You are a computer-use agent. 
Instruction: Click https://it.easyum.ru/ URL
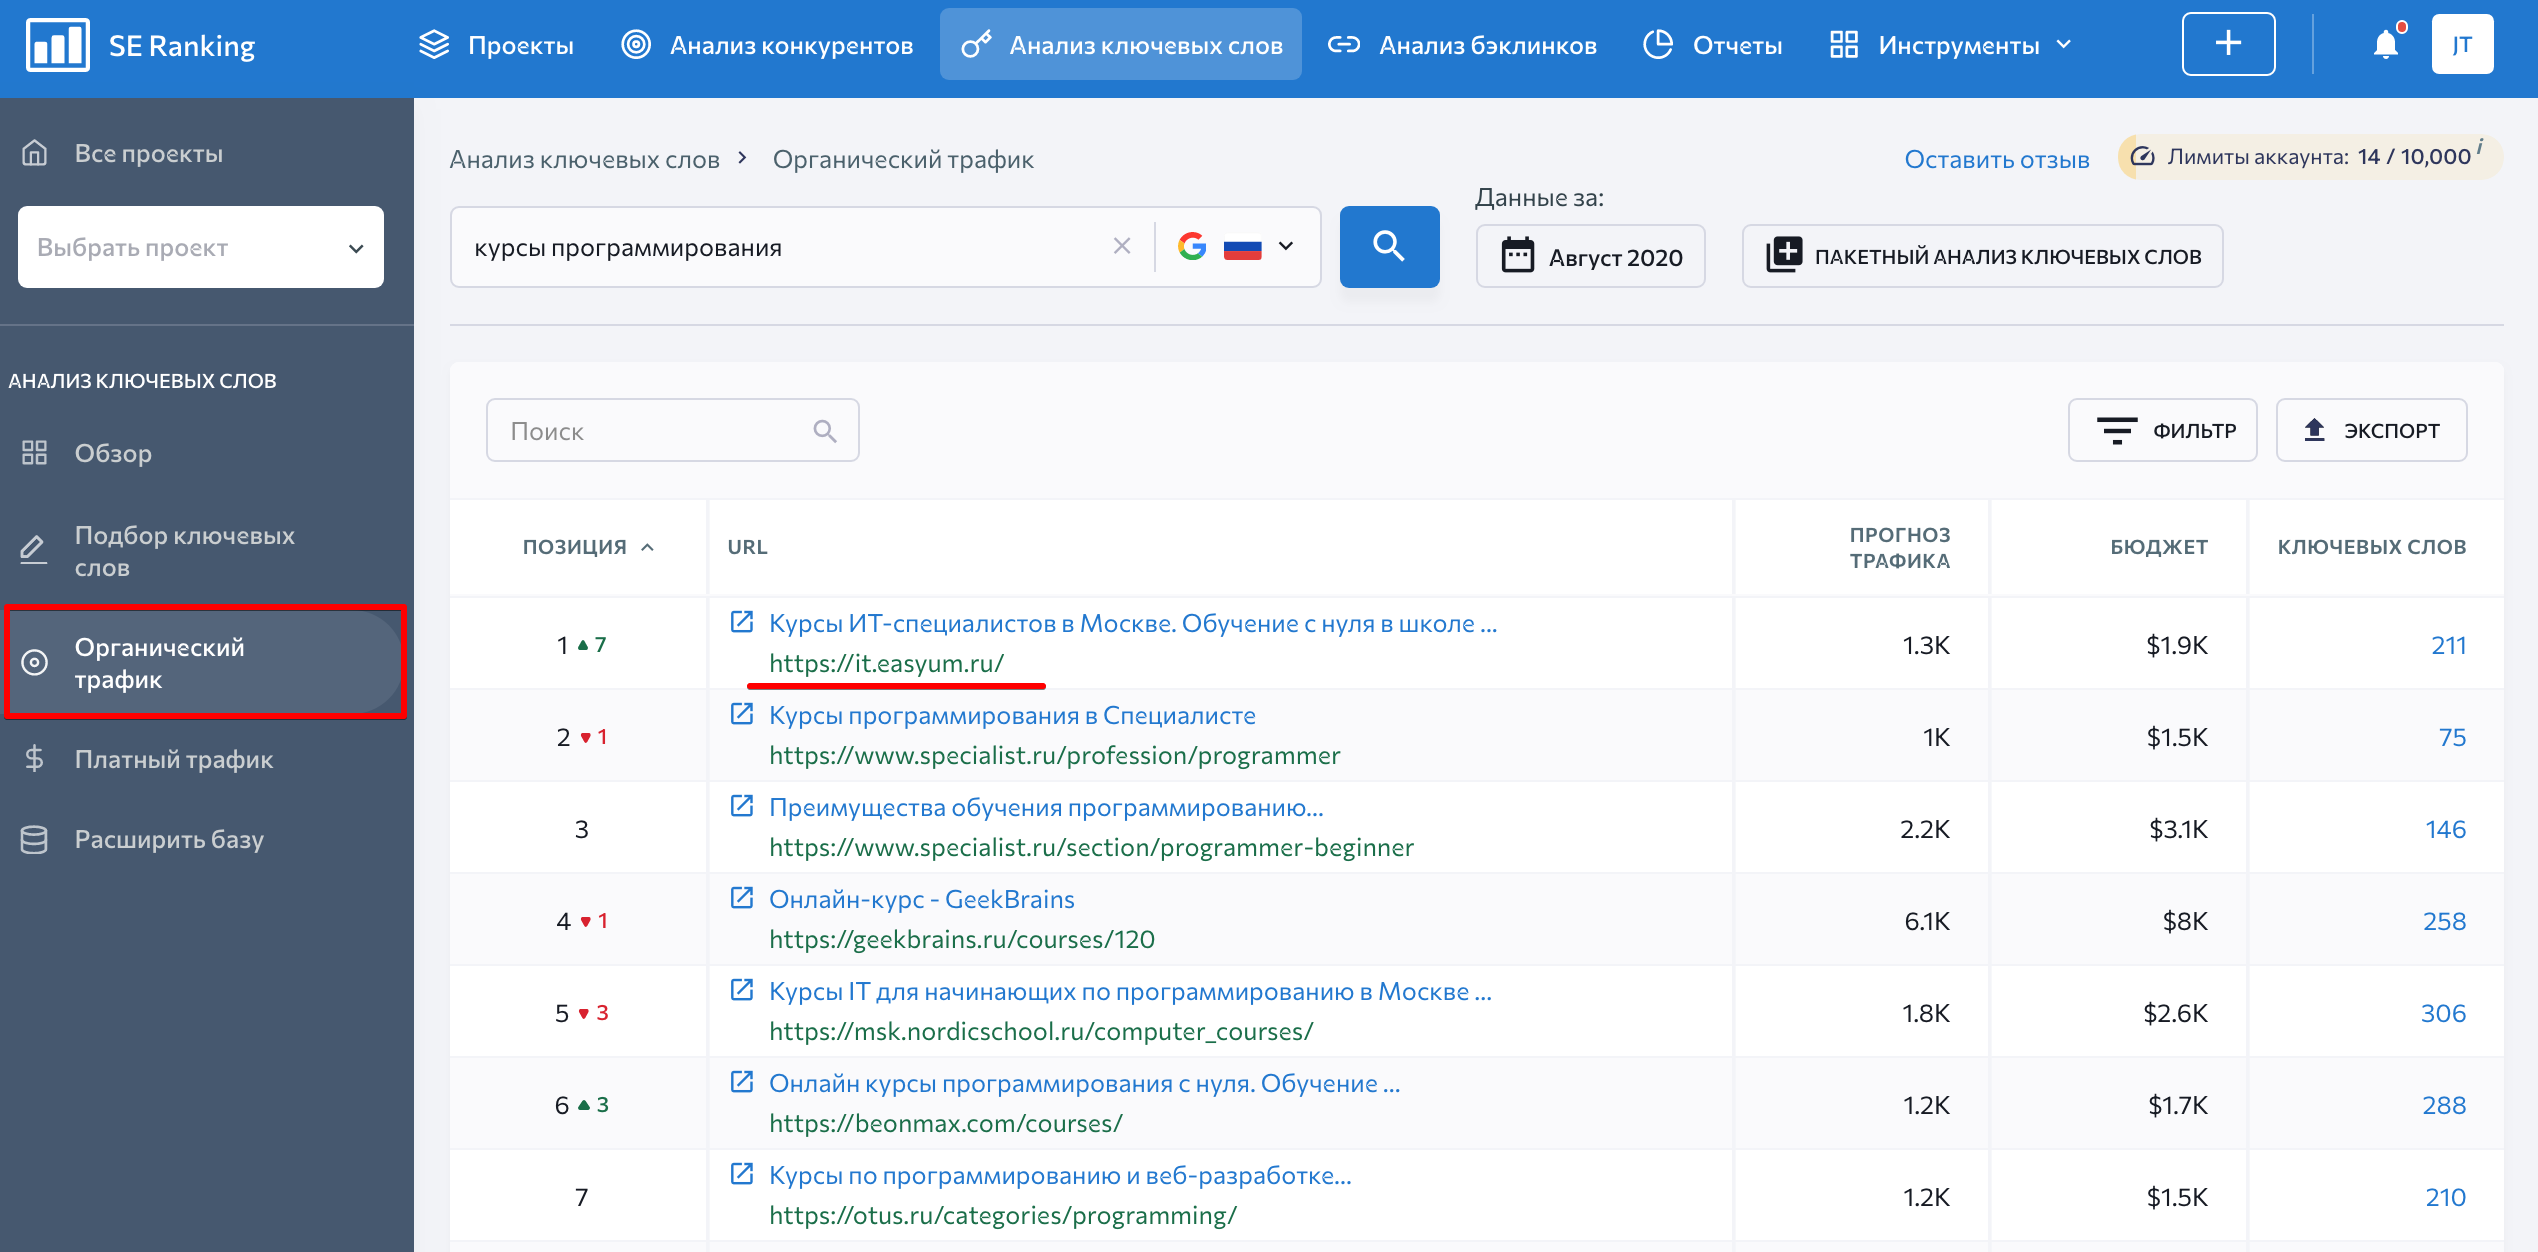click(886, 663)
